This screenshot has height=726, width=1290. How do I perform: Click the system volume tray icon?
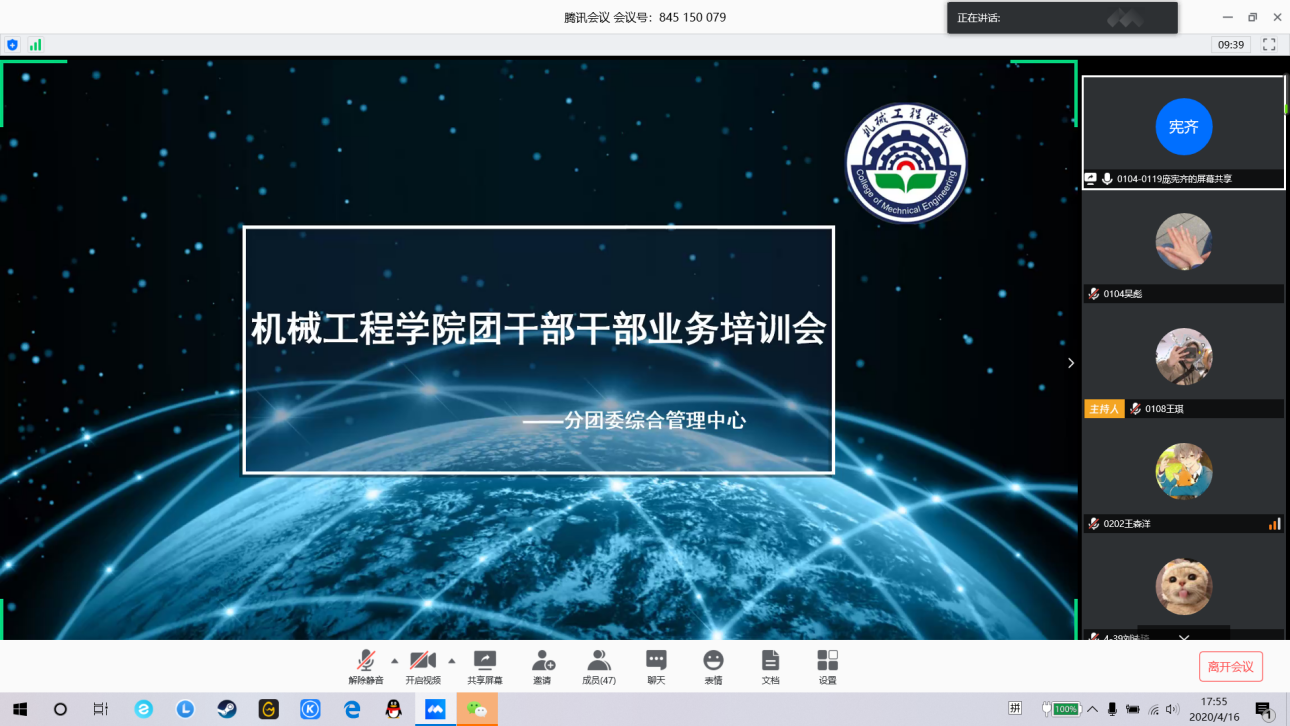coord(1172,709)
